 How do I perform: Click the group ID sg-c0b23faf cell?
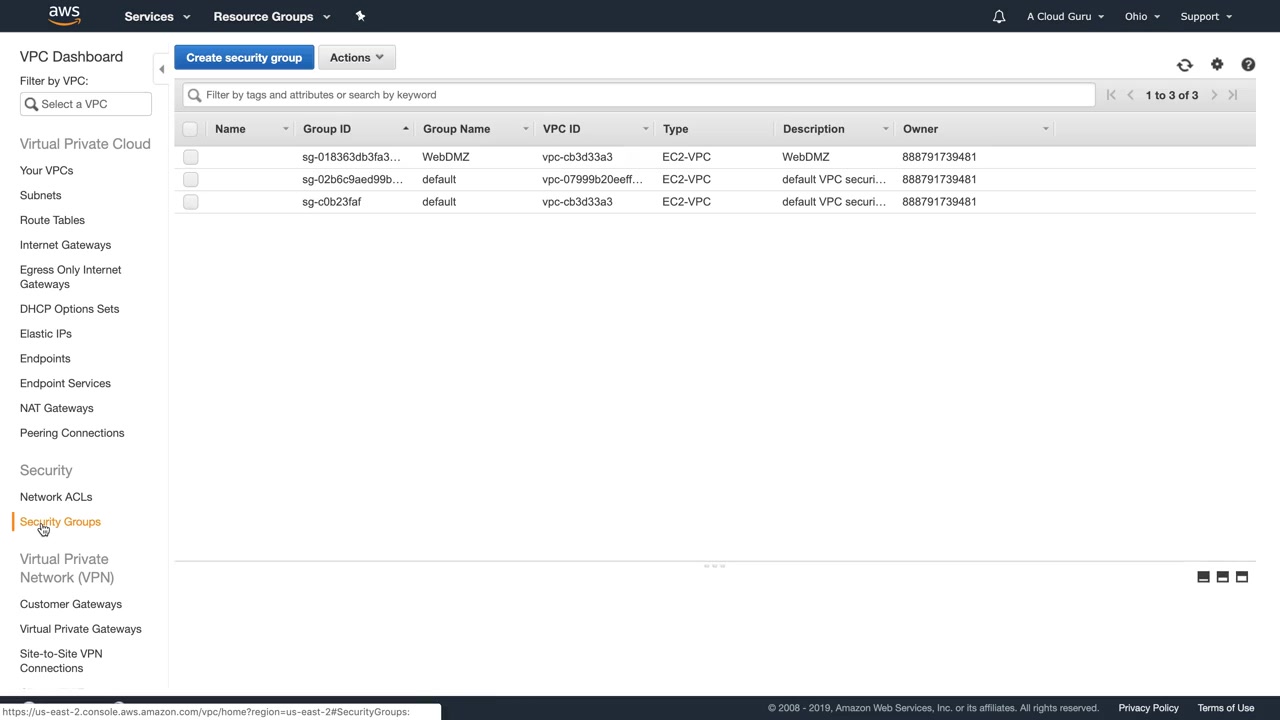(x=332, y=202)
